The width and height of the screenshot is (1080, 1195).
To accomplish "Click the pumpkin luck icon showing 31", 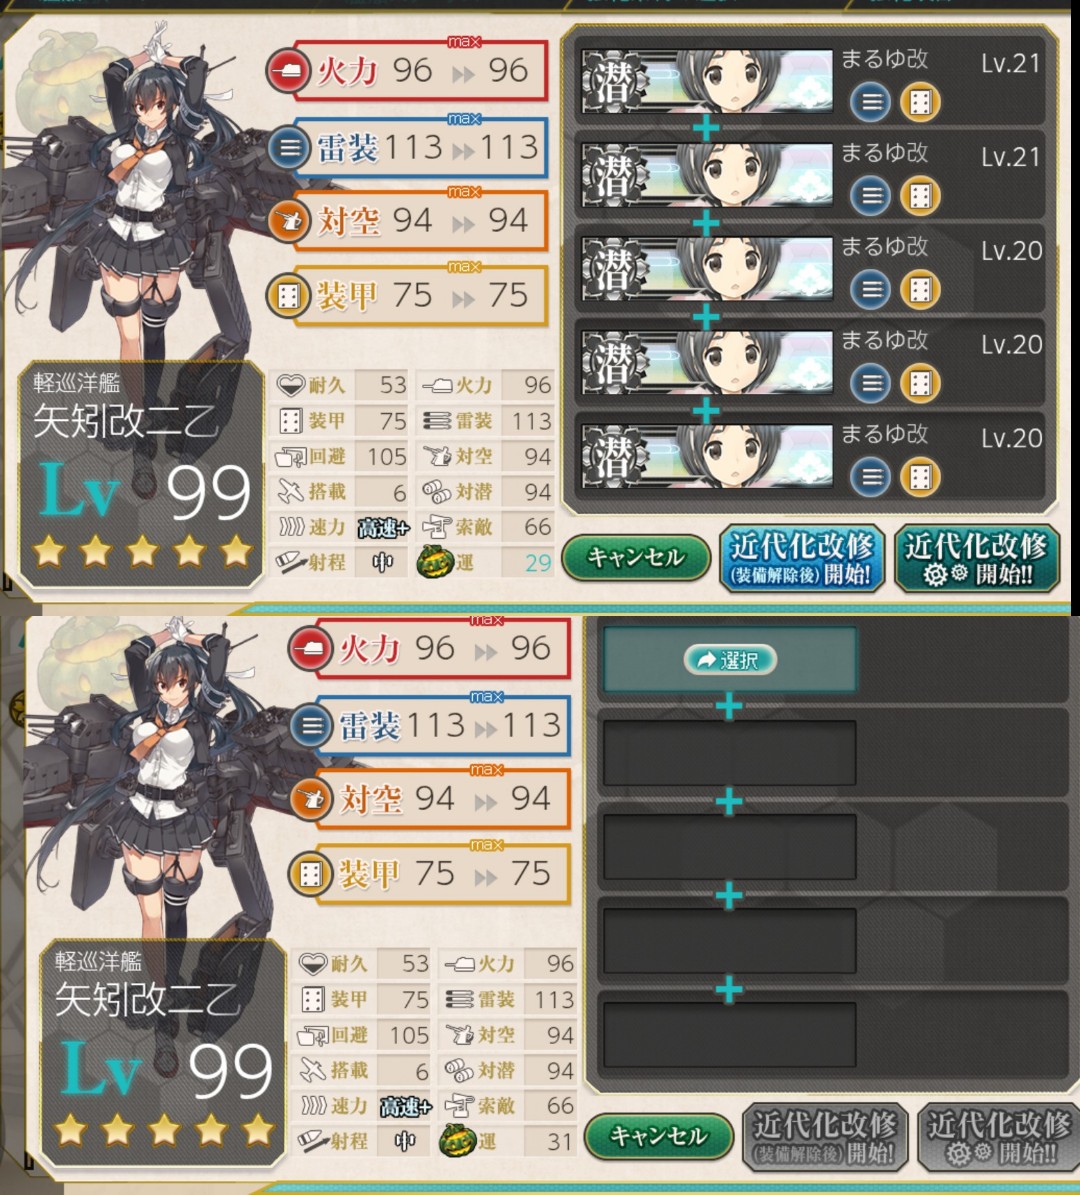I will tap(457, 1141).
